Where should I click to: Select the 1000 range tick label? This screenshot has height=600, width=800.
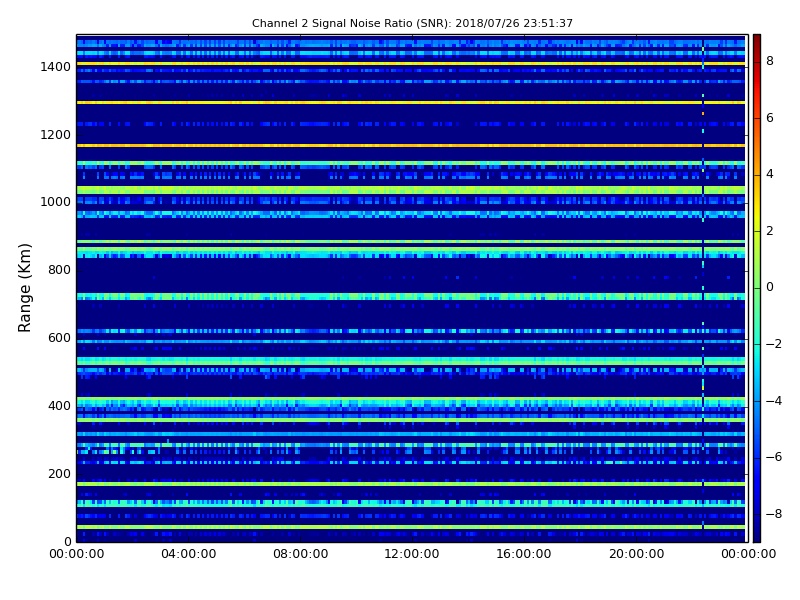click(55, 202)
